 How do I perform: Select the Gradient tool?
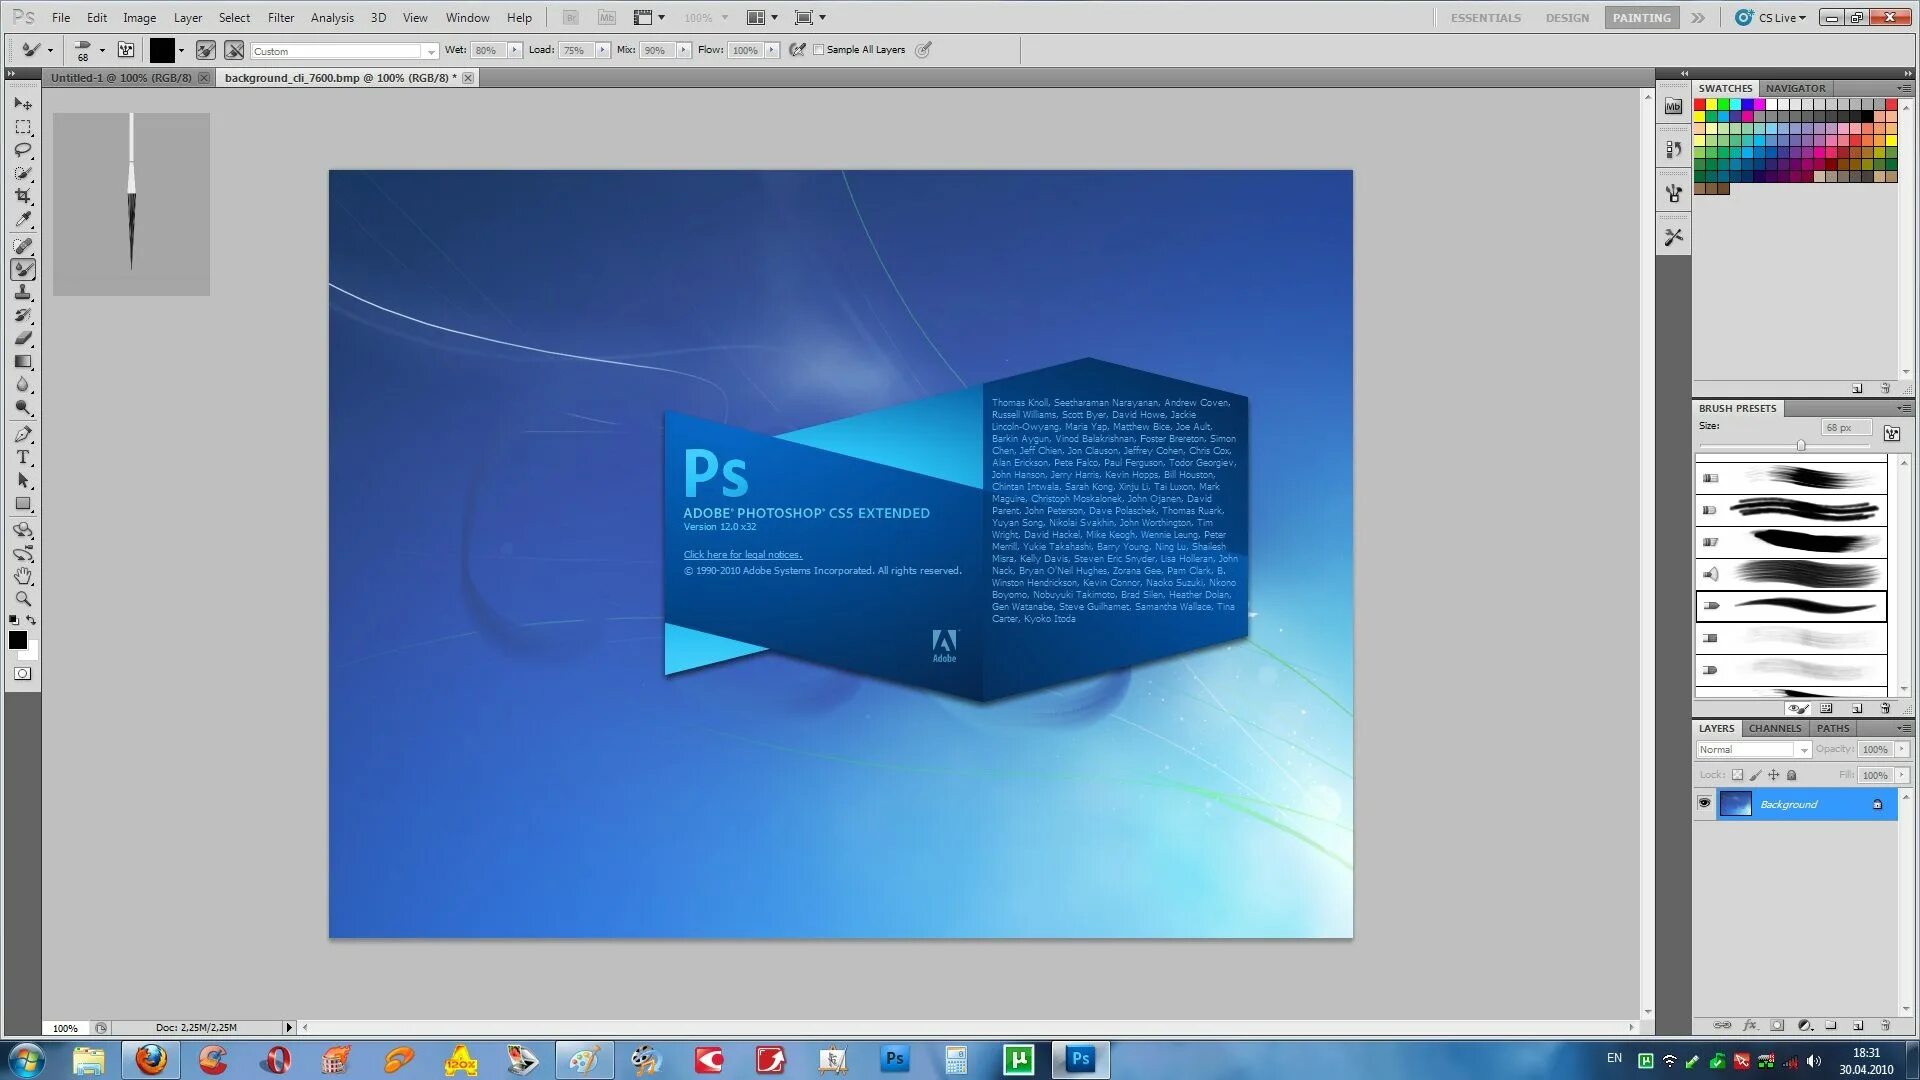(24, 360)
